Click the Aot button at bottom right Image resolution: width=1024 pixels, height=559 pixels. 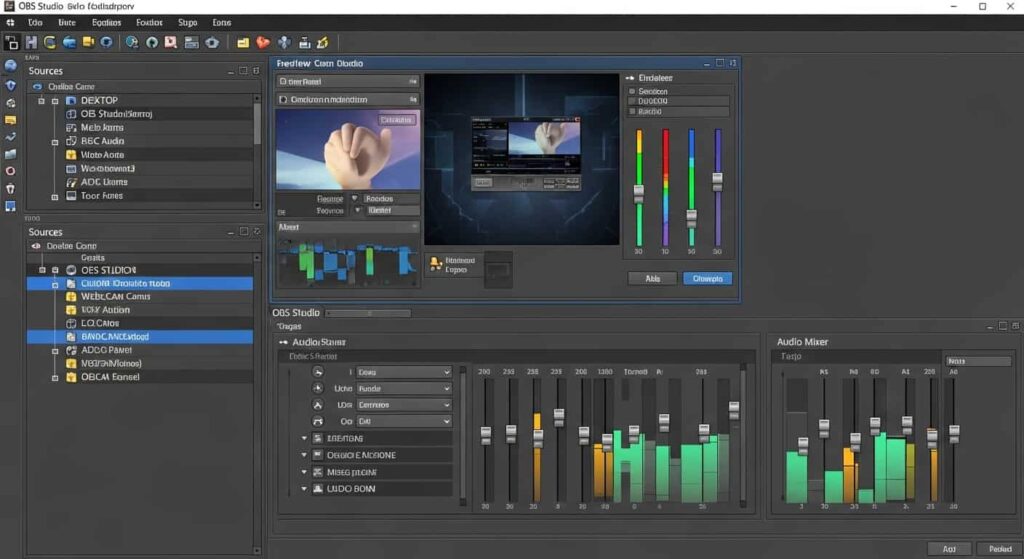(x=949, y=549)
